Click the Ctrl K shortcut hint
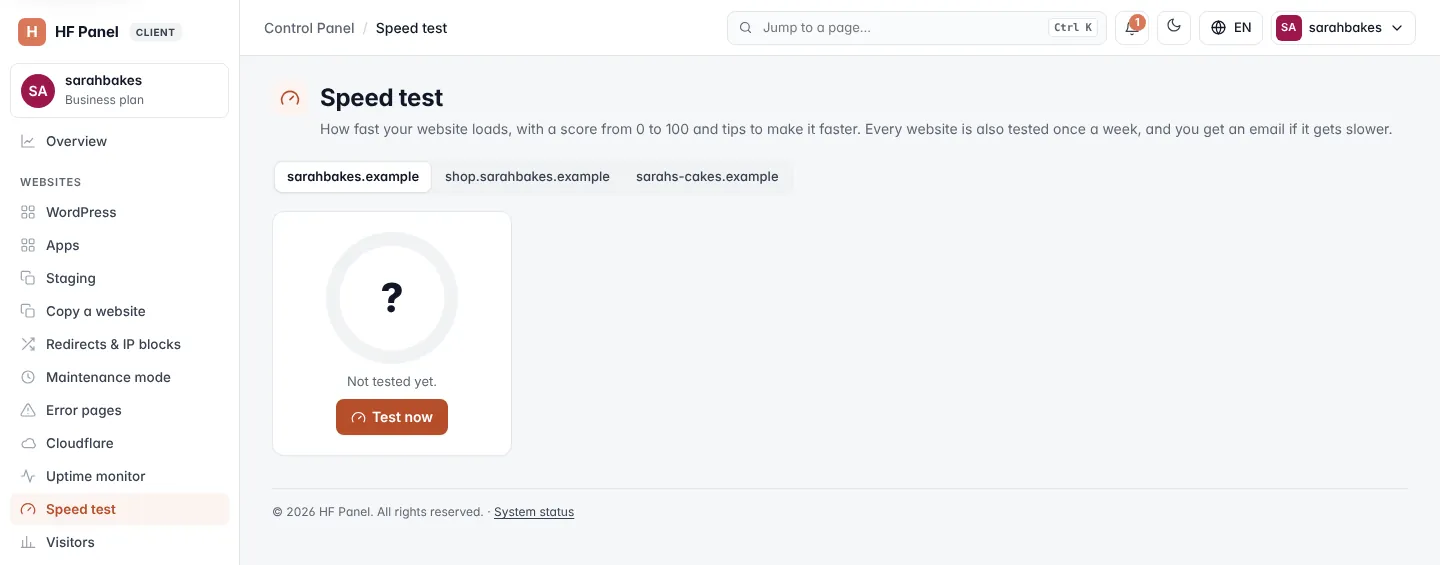The width and height of the screenshot is (1440, 565). pos(1073,28)
